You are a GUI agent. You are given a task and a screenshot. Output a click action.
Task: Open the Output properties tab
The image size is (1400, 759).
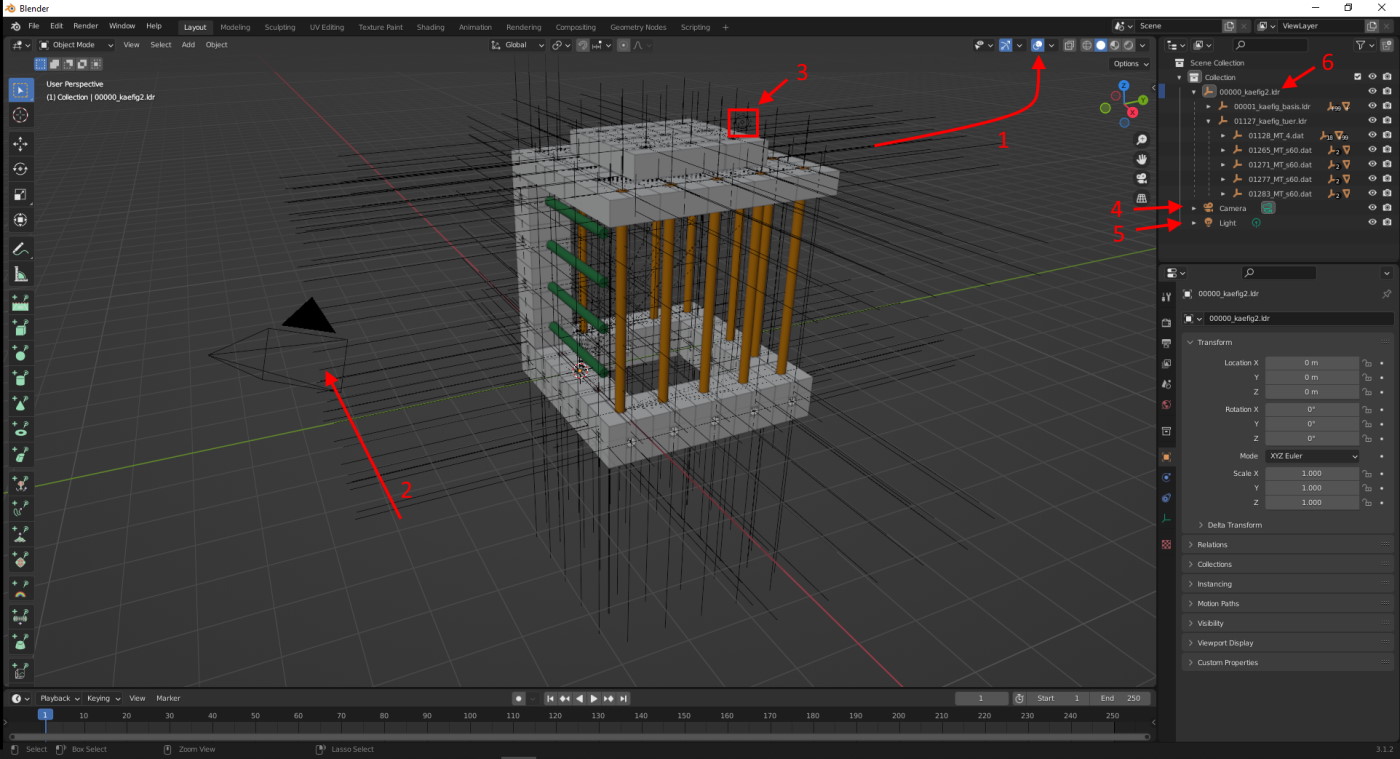coord(1166,343)
